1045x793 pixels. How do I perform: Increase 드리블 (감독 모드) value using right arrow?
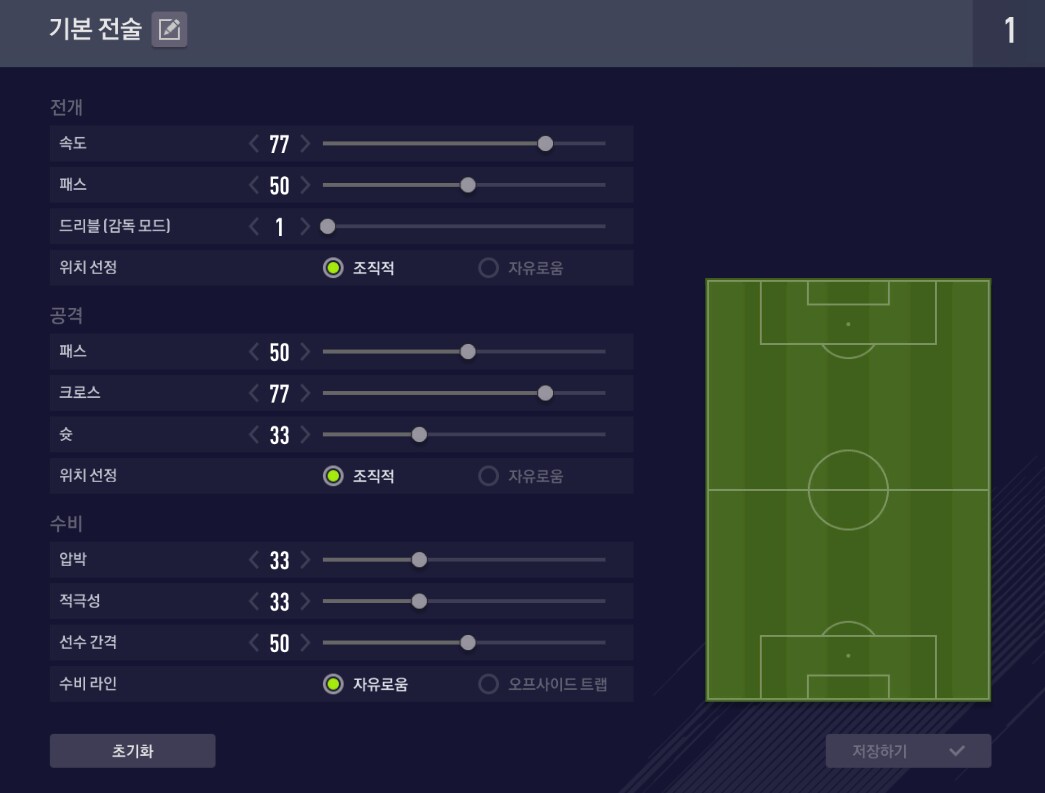point(305,227)
